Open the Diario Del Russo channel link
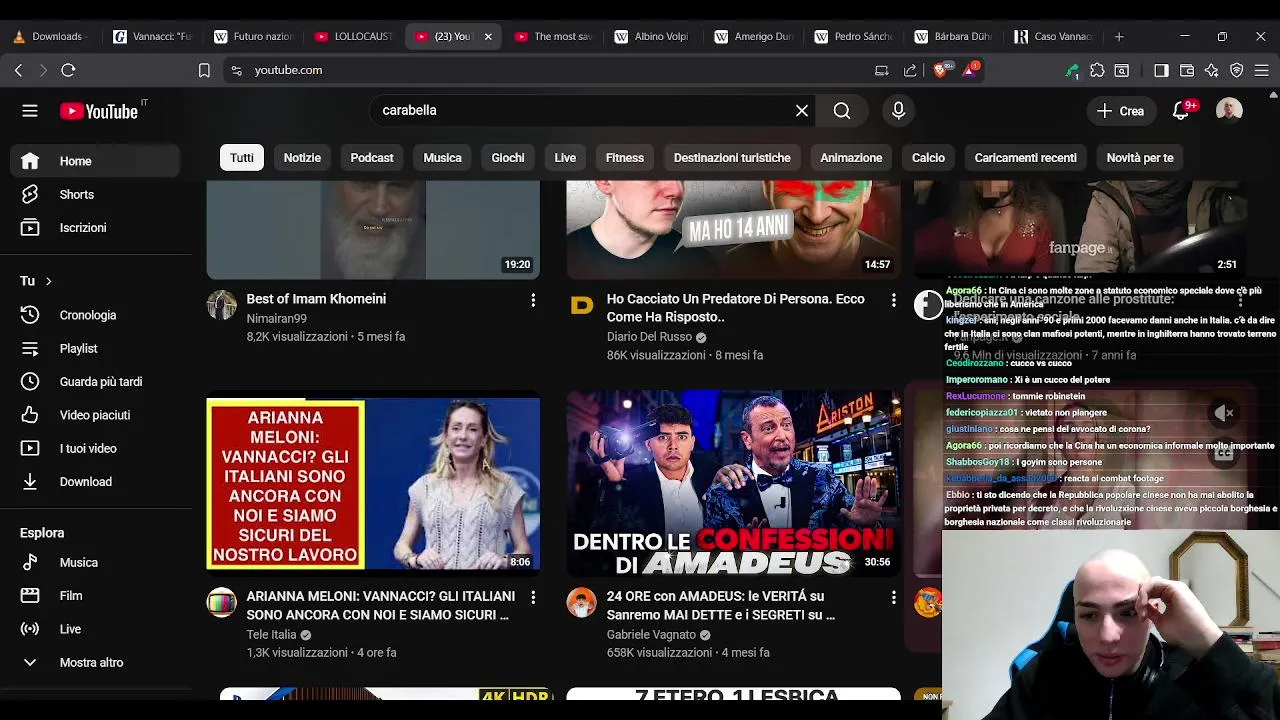 649,337
